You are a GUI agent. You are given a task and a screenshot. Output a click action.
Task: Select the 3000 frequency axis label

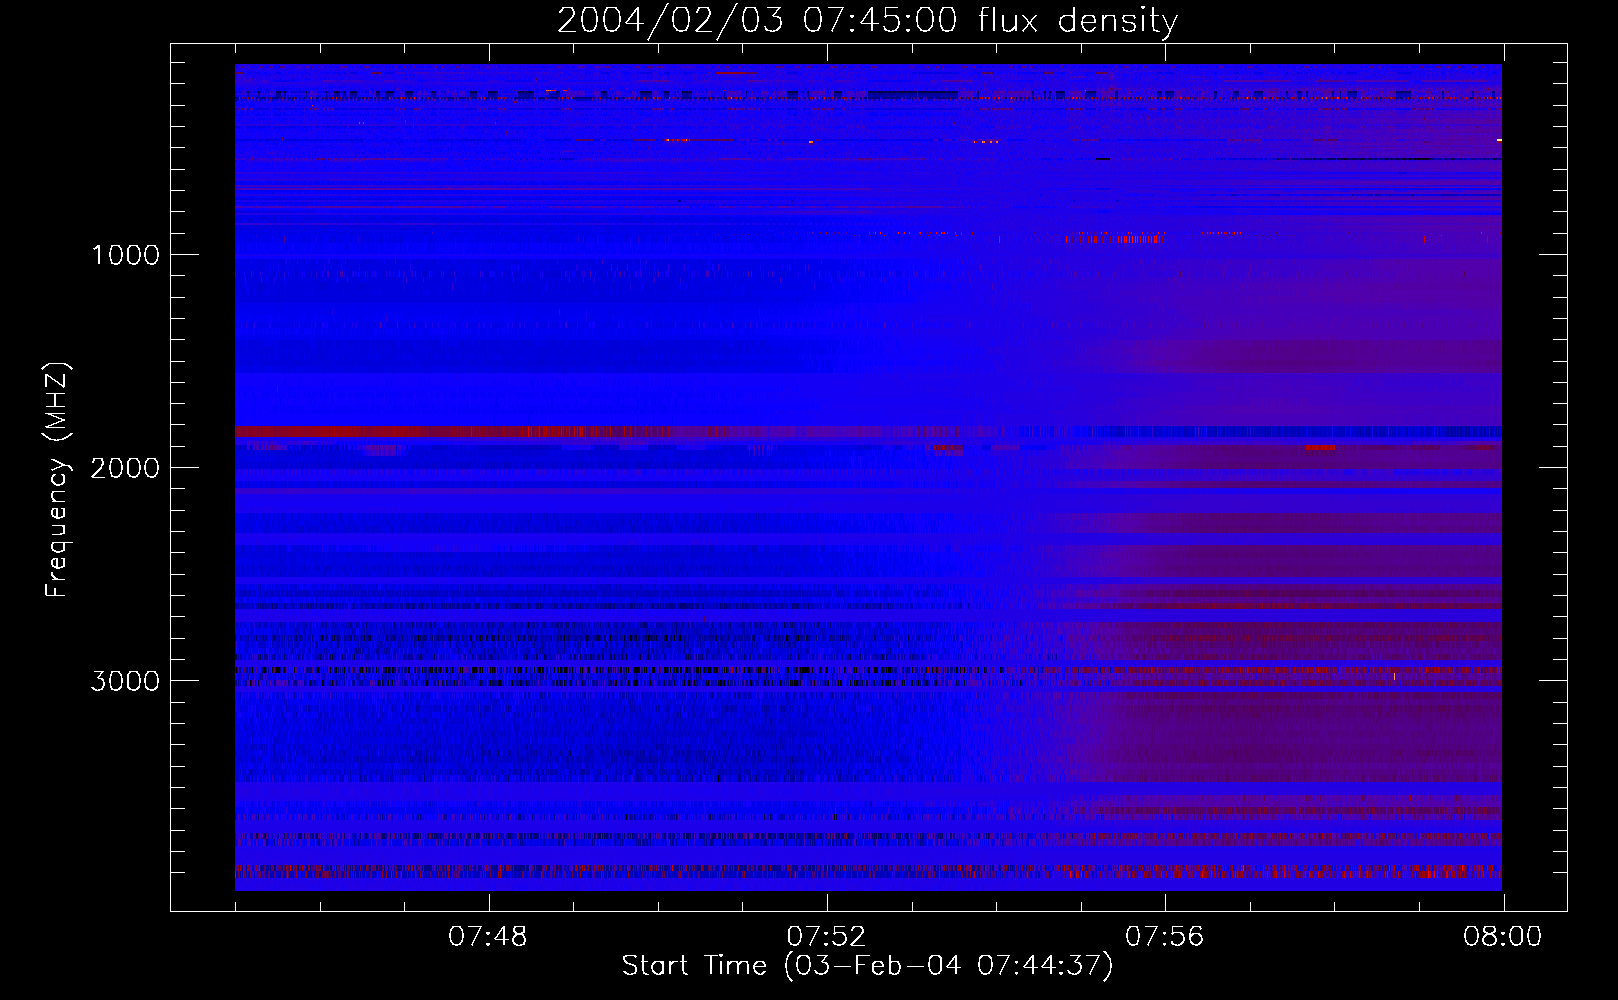[x=125, y=681]
